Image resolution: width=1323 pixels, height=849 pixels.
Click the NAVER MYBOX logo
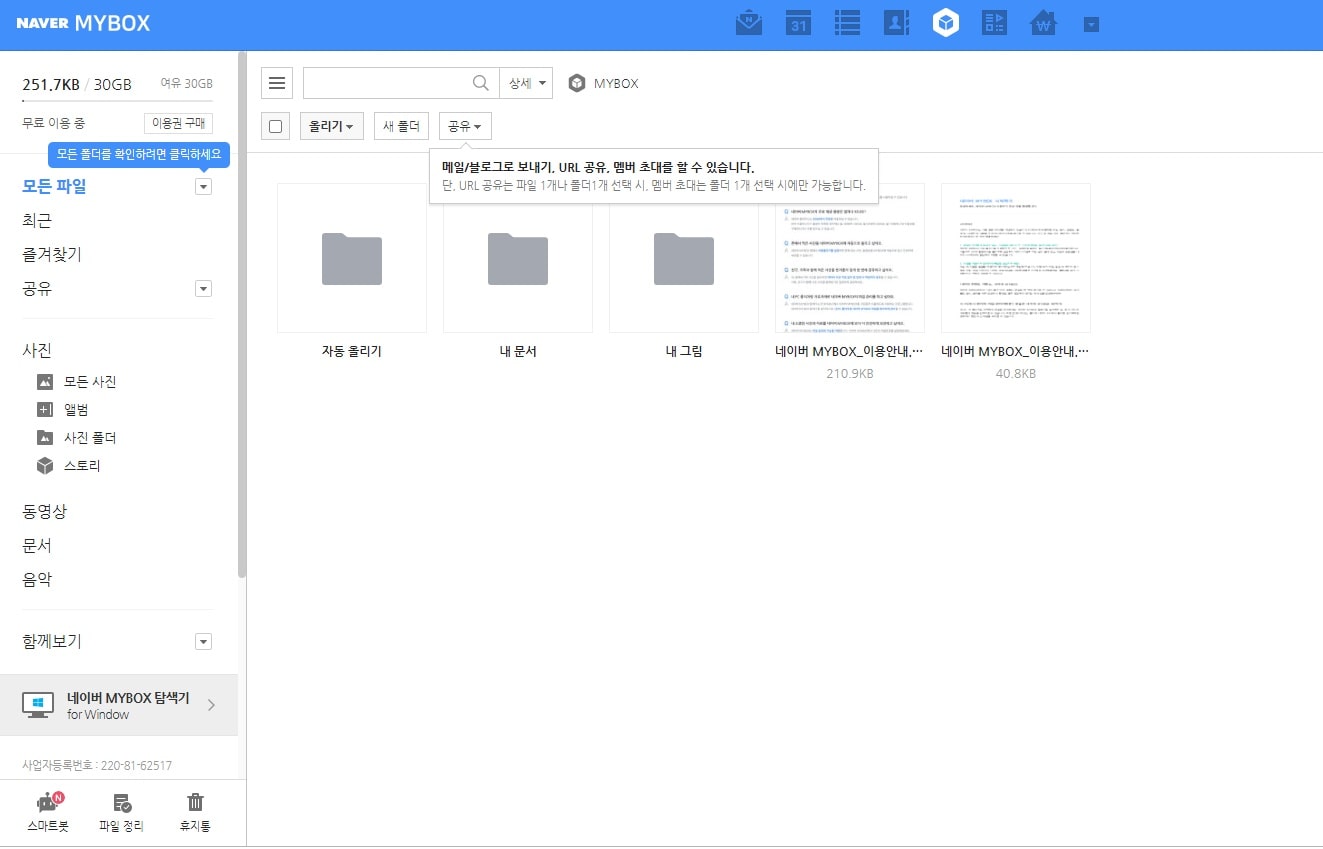[83, 23]
